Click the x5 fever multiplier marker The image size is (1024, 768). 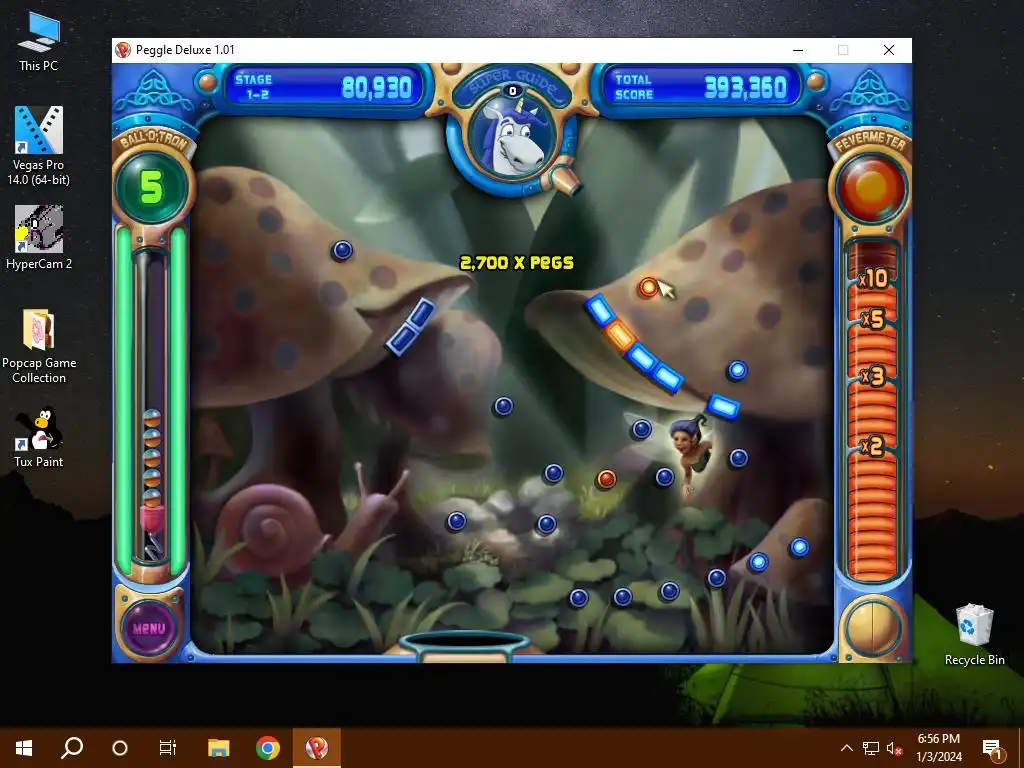pyautogui.click(x=873, y=319)
